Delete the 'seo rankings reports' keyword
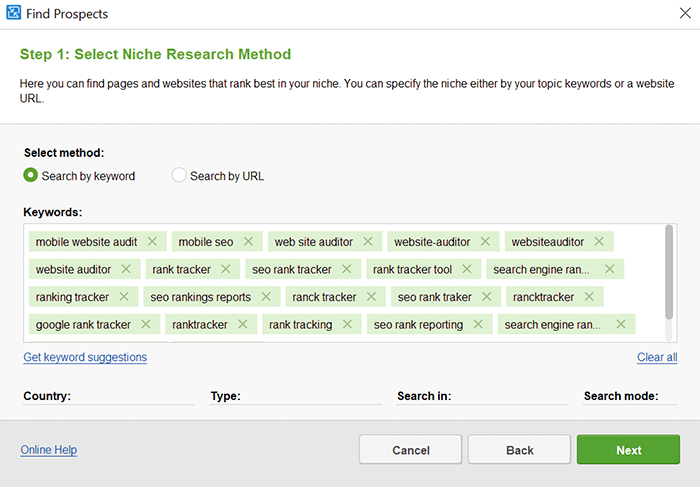 pos(266,296)
